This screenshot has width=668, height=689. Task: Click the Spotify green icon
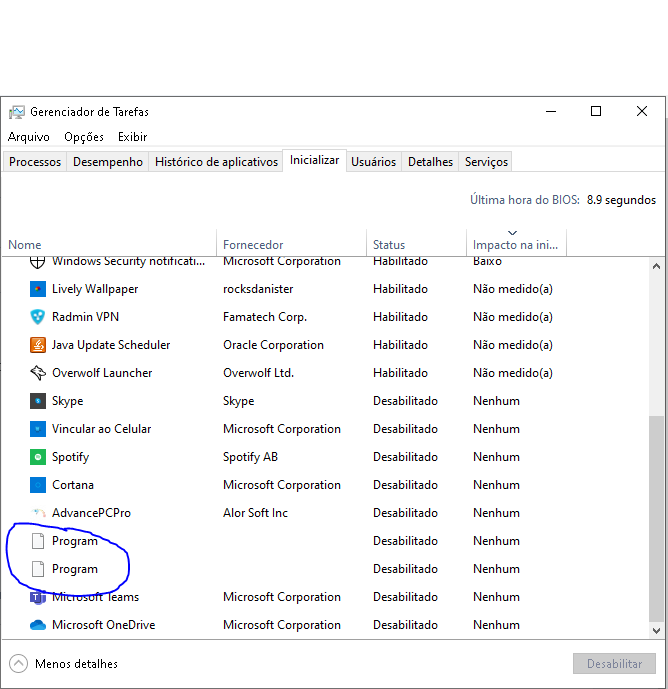click(x=38, y=457)
